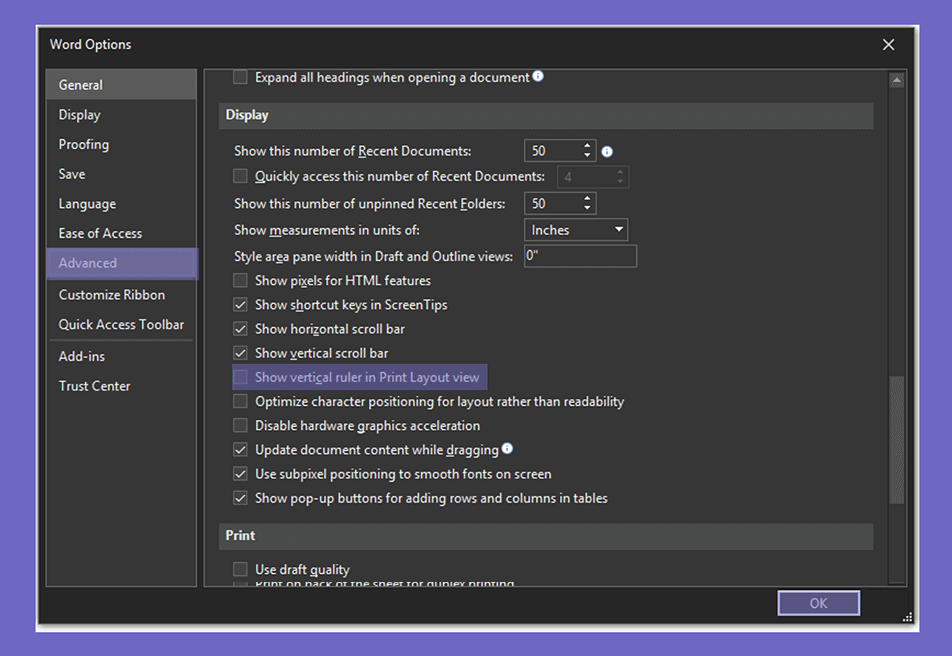The height and width of the screenshot is (656, 952).
Task: Click the vertical scrollbar thumb in options pane
Action: (897, 440)
